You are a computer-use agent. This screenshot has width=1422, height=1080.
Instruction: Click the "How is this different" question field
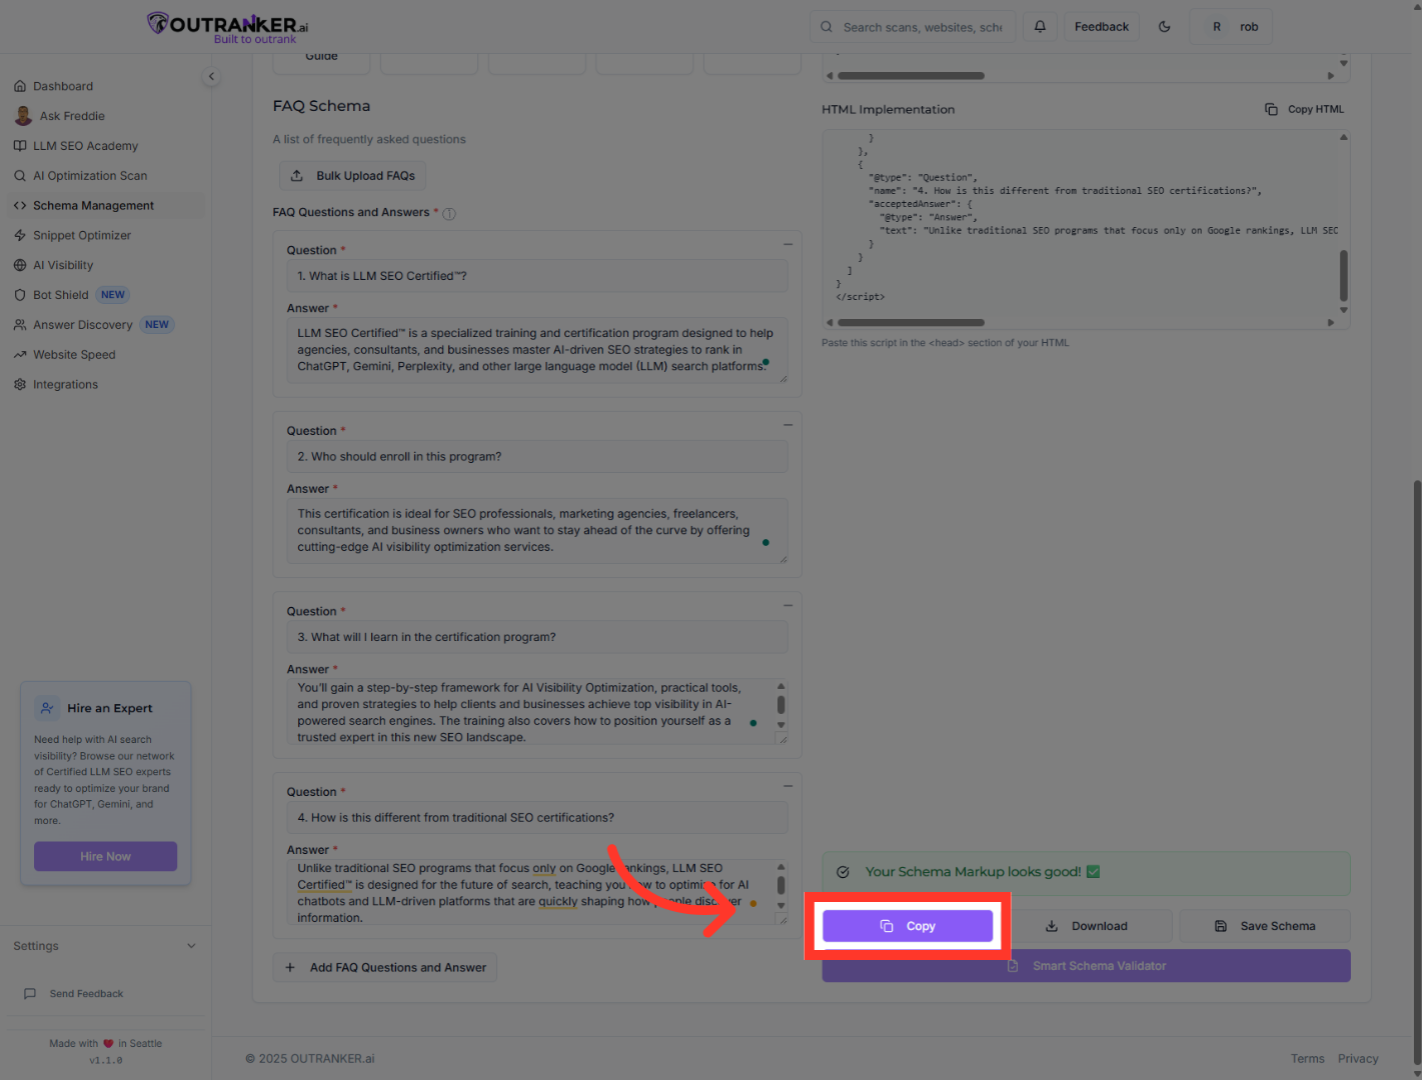[x=537, y=818]
